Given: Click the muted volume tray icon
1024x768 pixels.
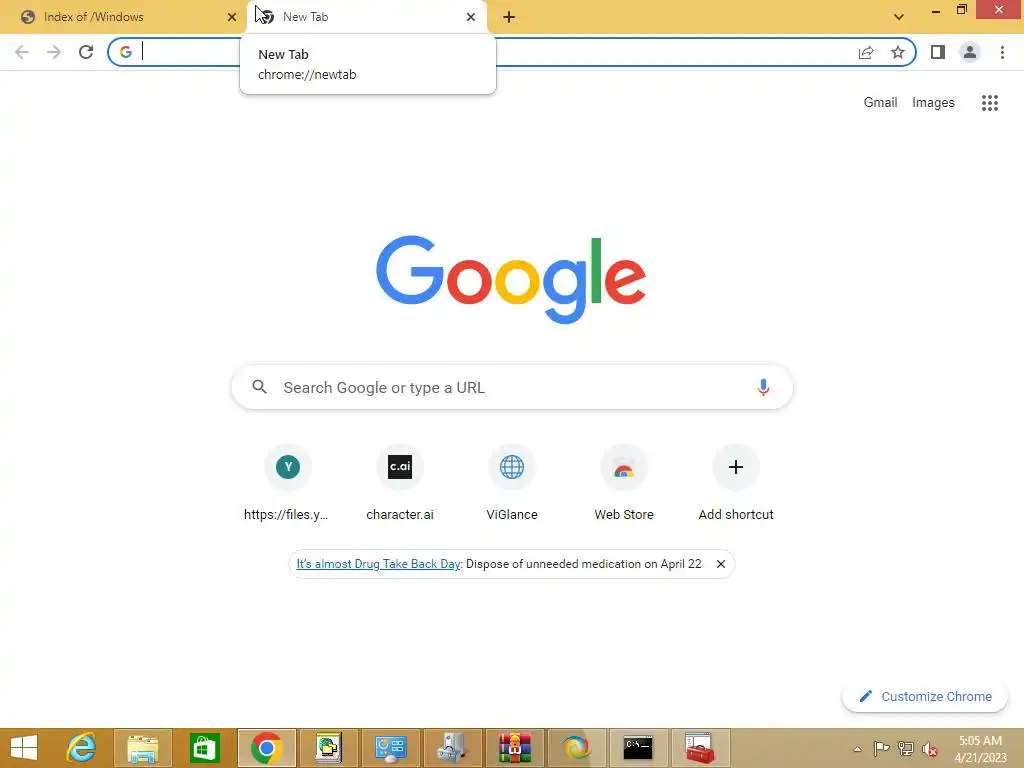Looking at the screenshot, I should click(x=930, y=749).
